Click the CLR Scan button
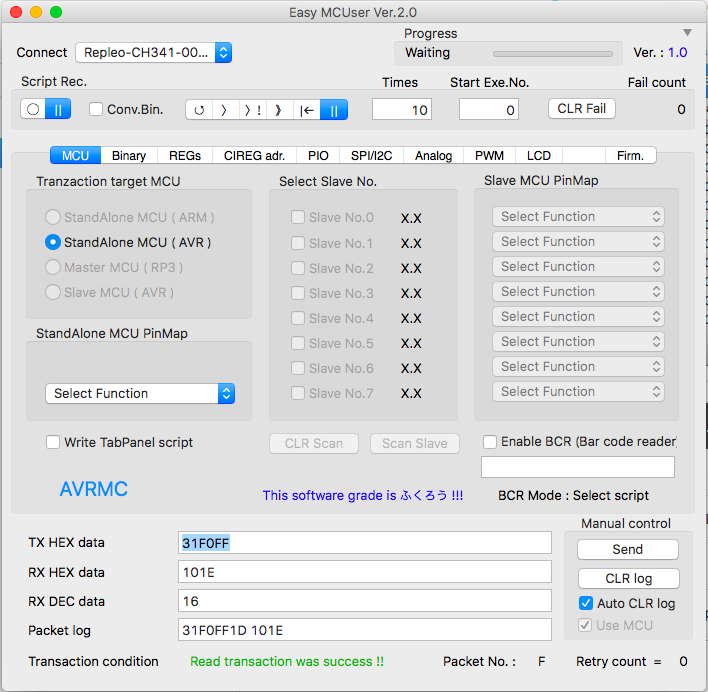 (314, 443)
